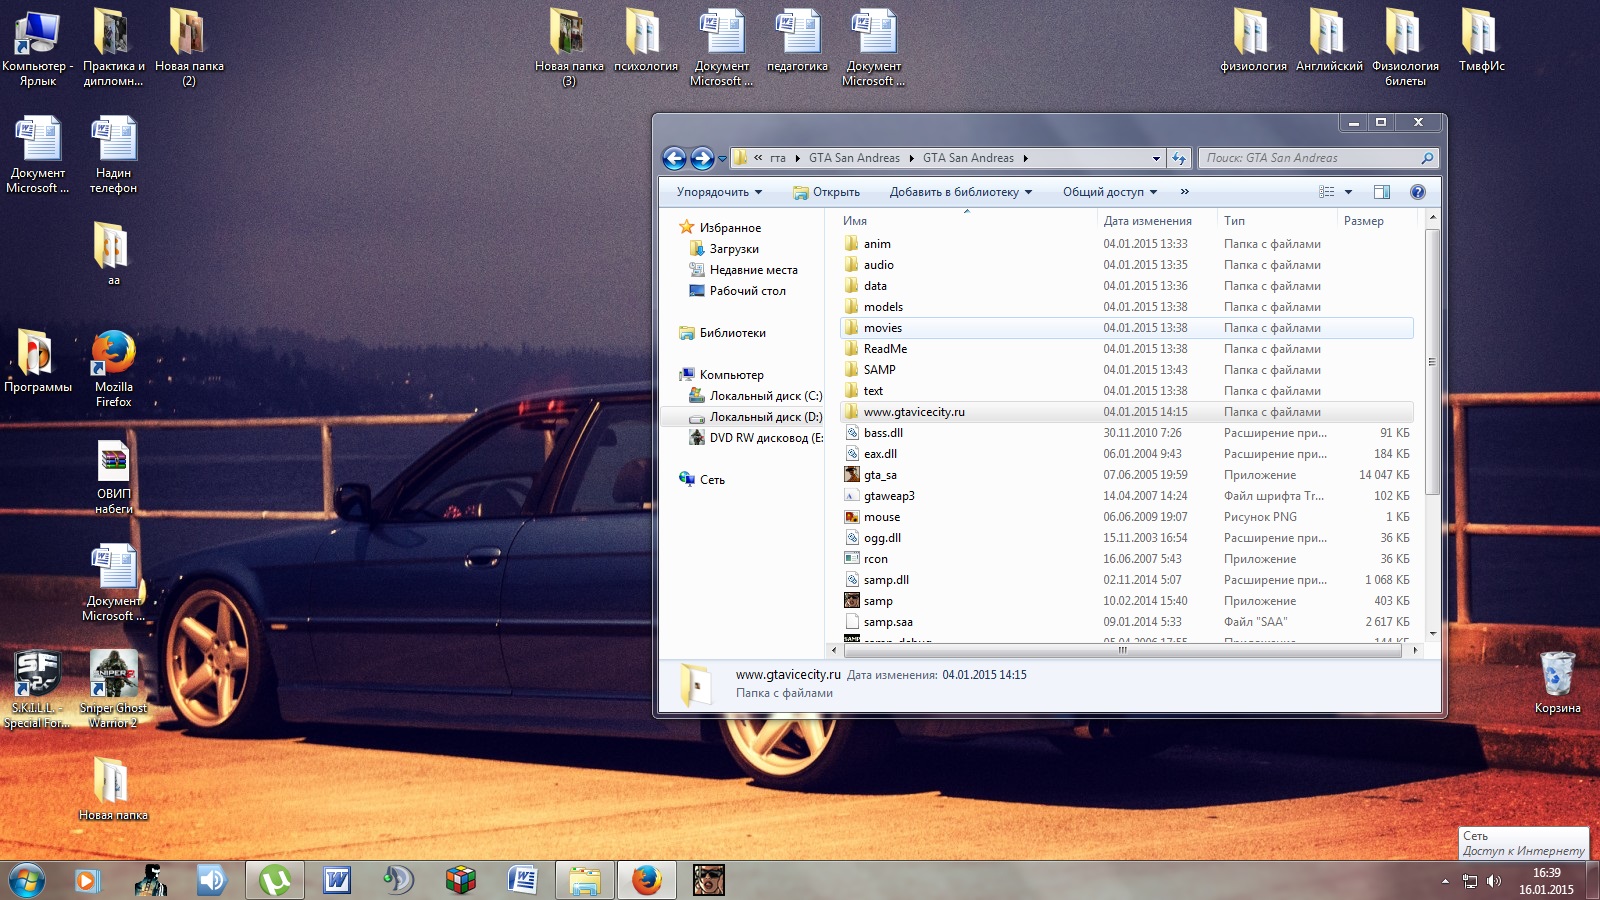Screen dimensions: 1600x900
Task: Open the recent locations dropdown arrow
Action: click(x=722, y=159)
